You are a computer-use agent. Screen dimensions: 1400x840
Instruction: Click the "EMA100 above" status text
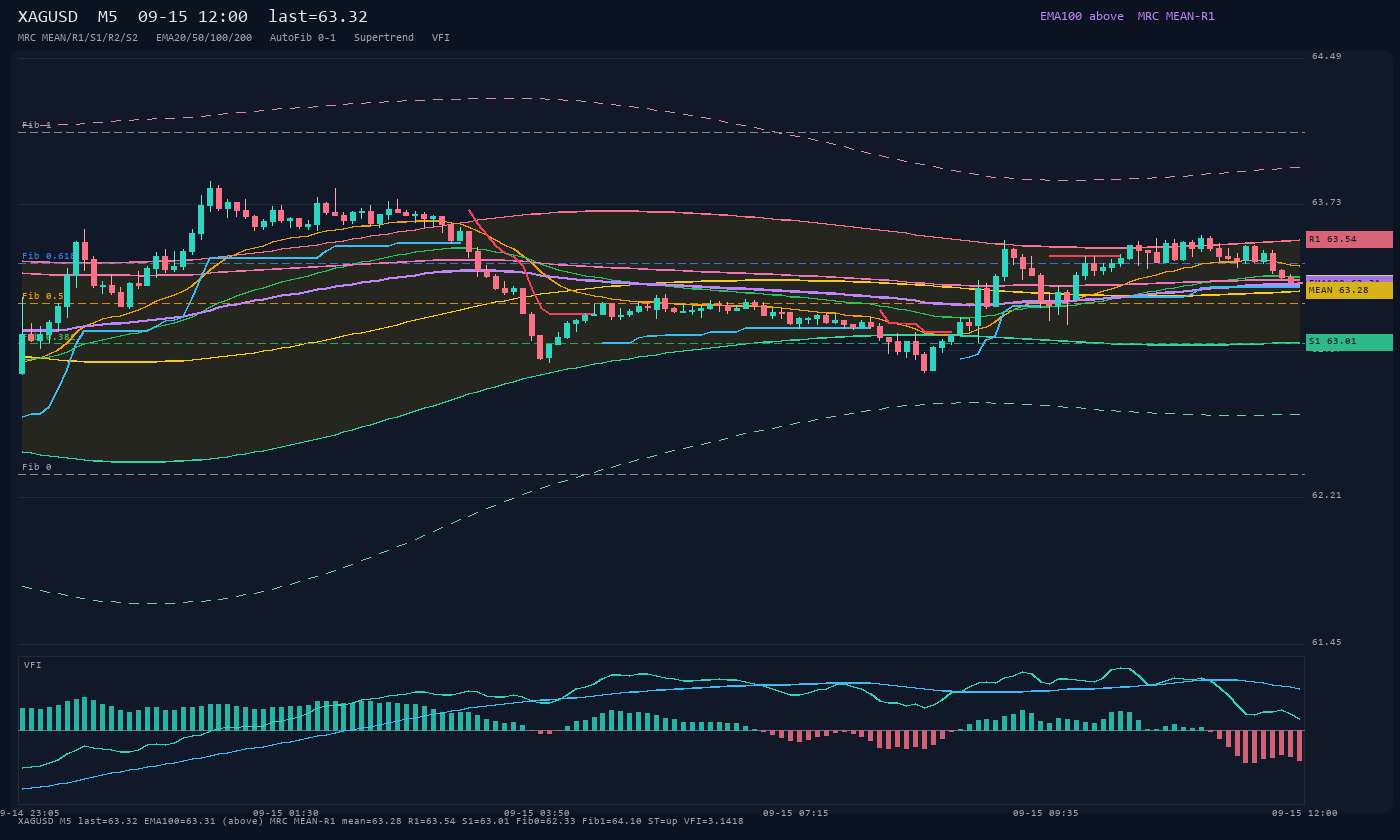pos(1082,16)
